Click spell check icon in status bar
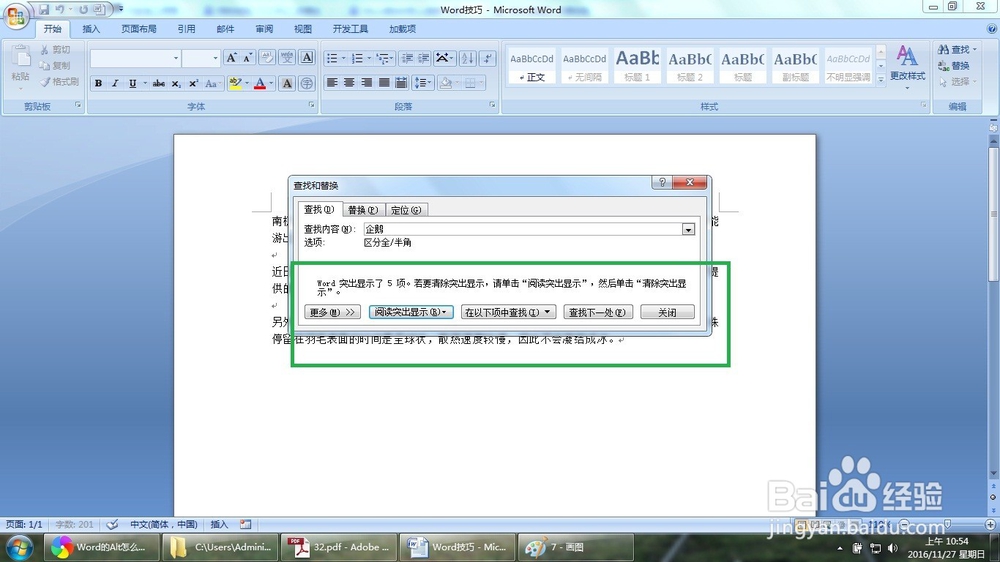Screen dimensions: 1000x562 [112, 524]
